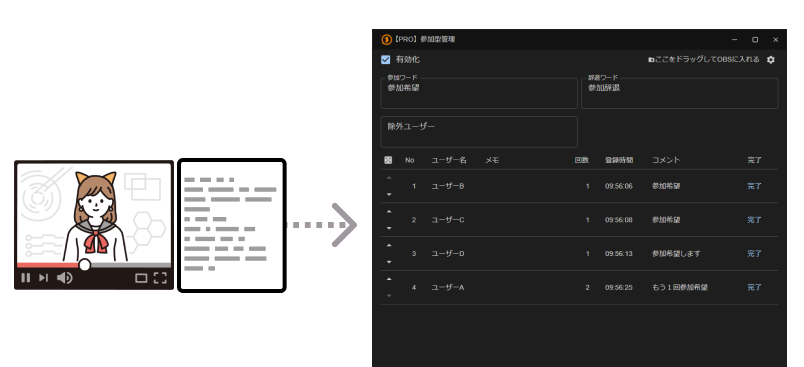Click the 除外ユーザー input field
Viewport: 804px width, 367px height.
click(x=479, y=132)
